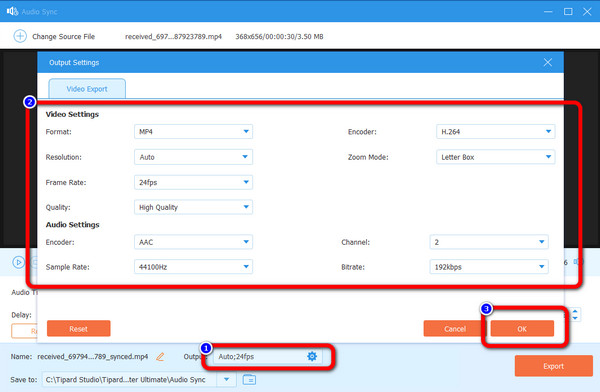Click the play button behind the dialog
The image size is (600, 392).
(x=18, y=262)
